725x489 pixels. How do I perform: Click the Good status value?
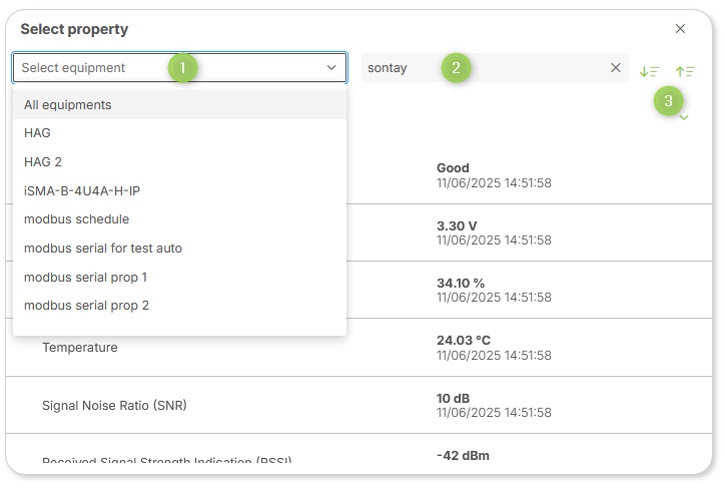[453, 168]
